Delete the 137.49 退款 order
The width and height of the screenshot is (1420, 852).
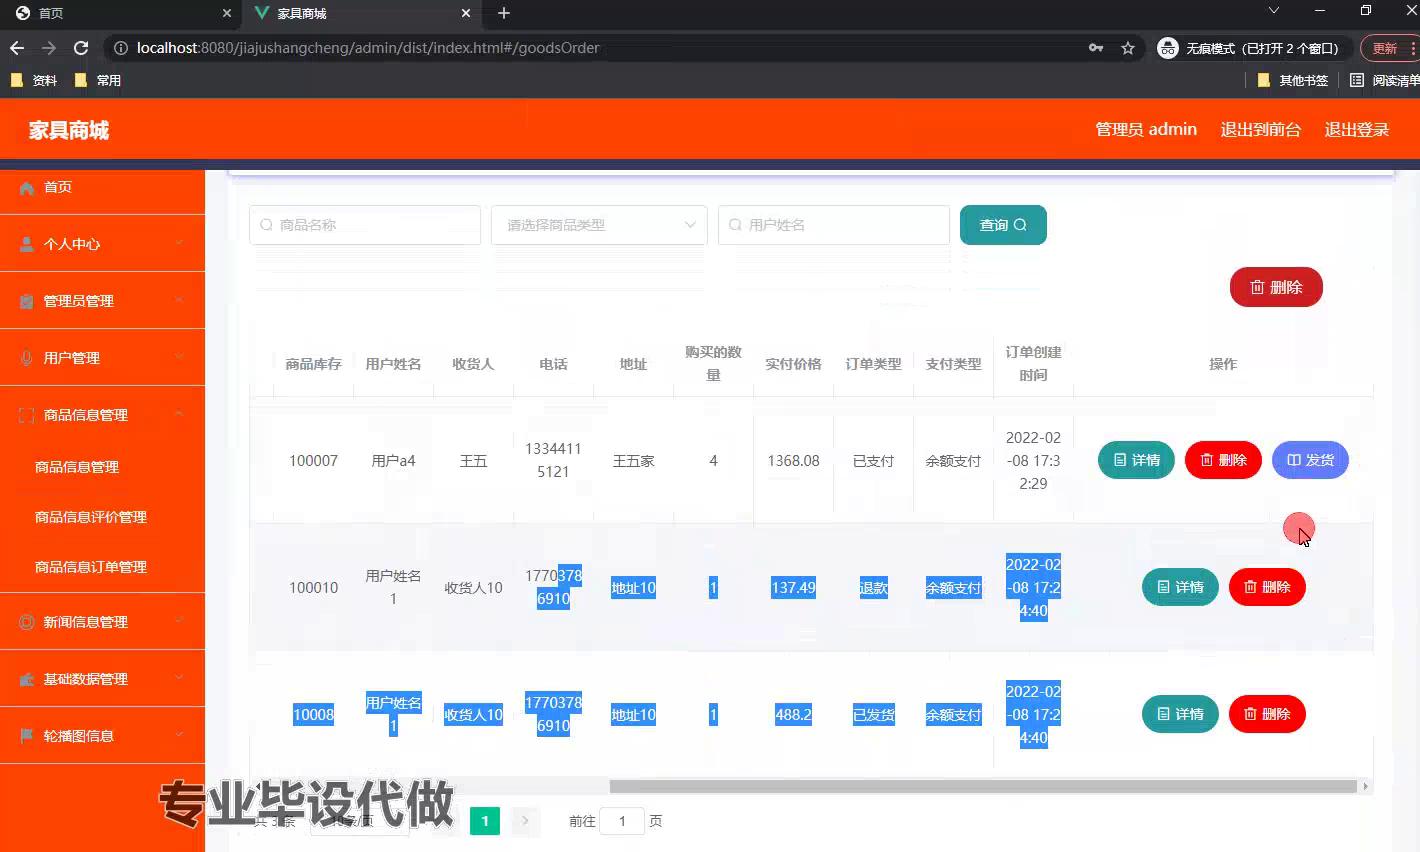[1267, 587]
